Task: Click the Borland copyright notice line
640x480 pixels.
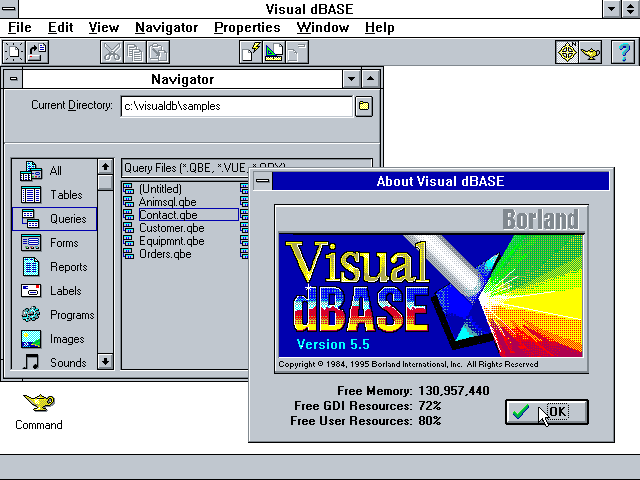Action: click(408, 364)
